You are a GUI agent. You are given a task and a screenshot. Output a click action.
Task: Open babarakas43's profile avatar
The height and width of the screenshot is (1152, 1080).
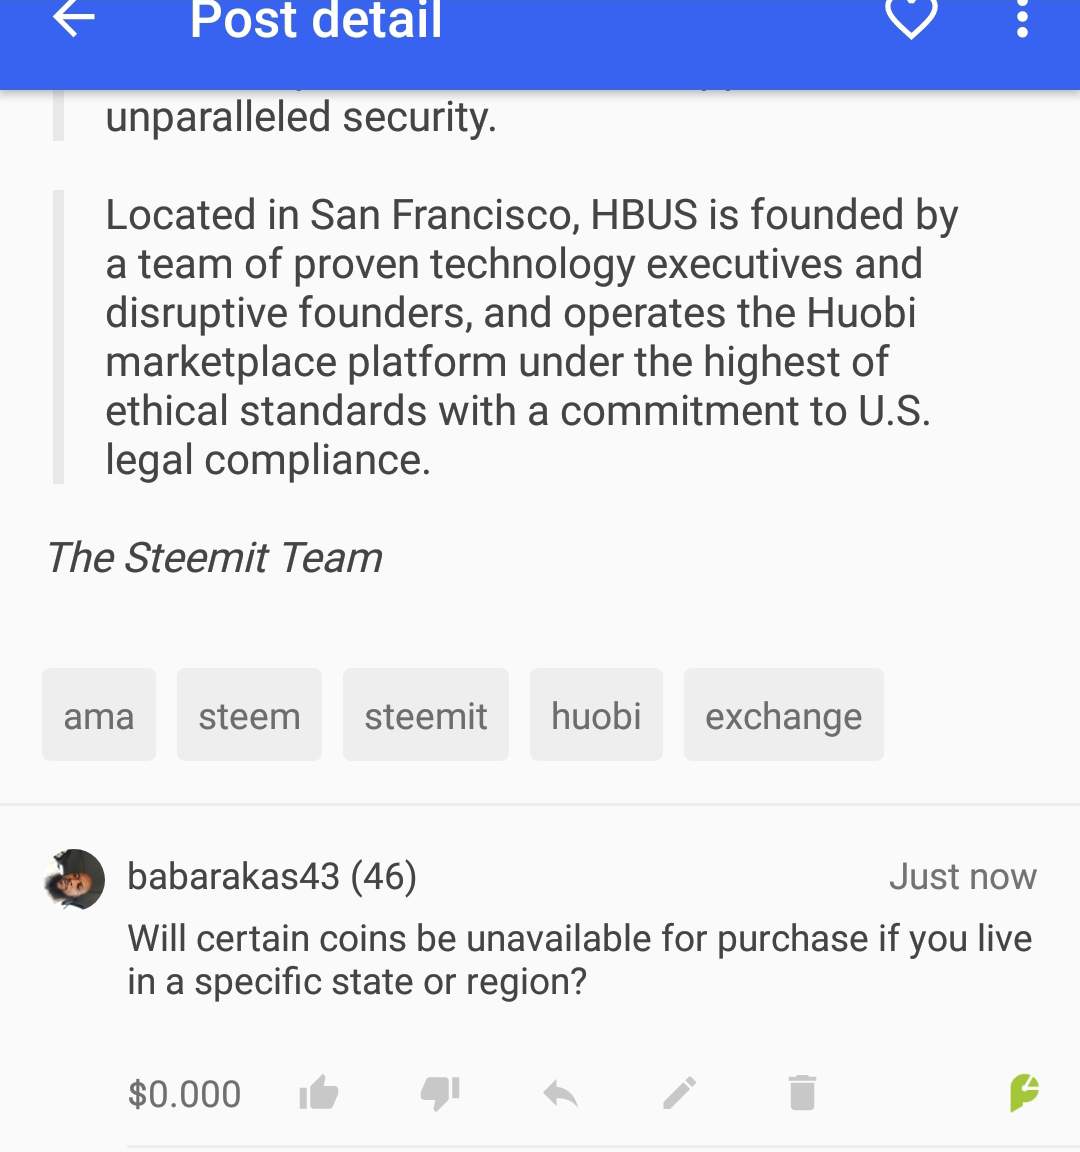[x=75, y=879]
